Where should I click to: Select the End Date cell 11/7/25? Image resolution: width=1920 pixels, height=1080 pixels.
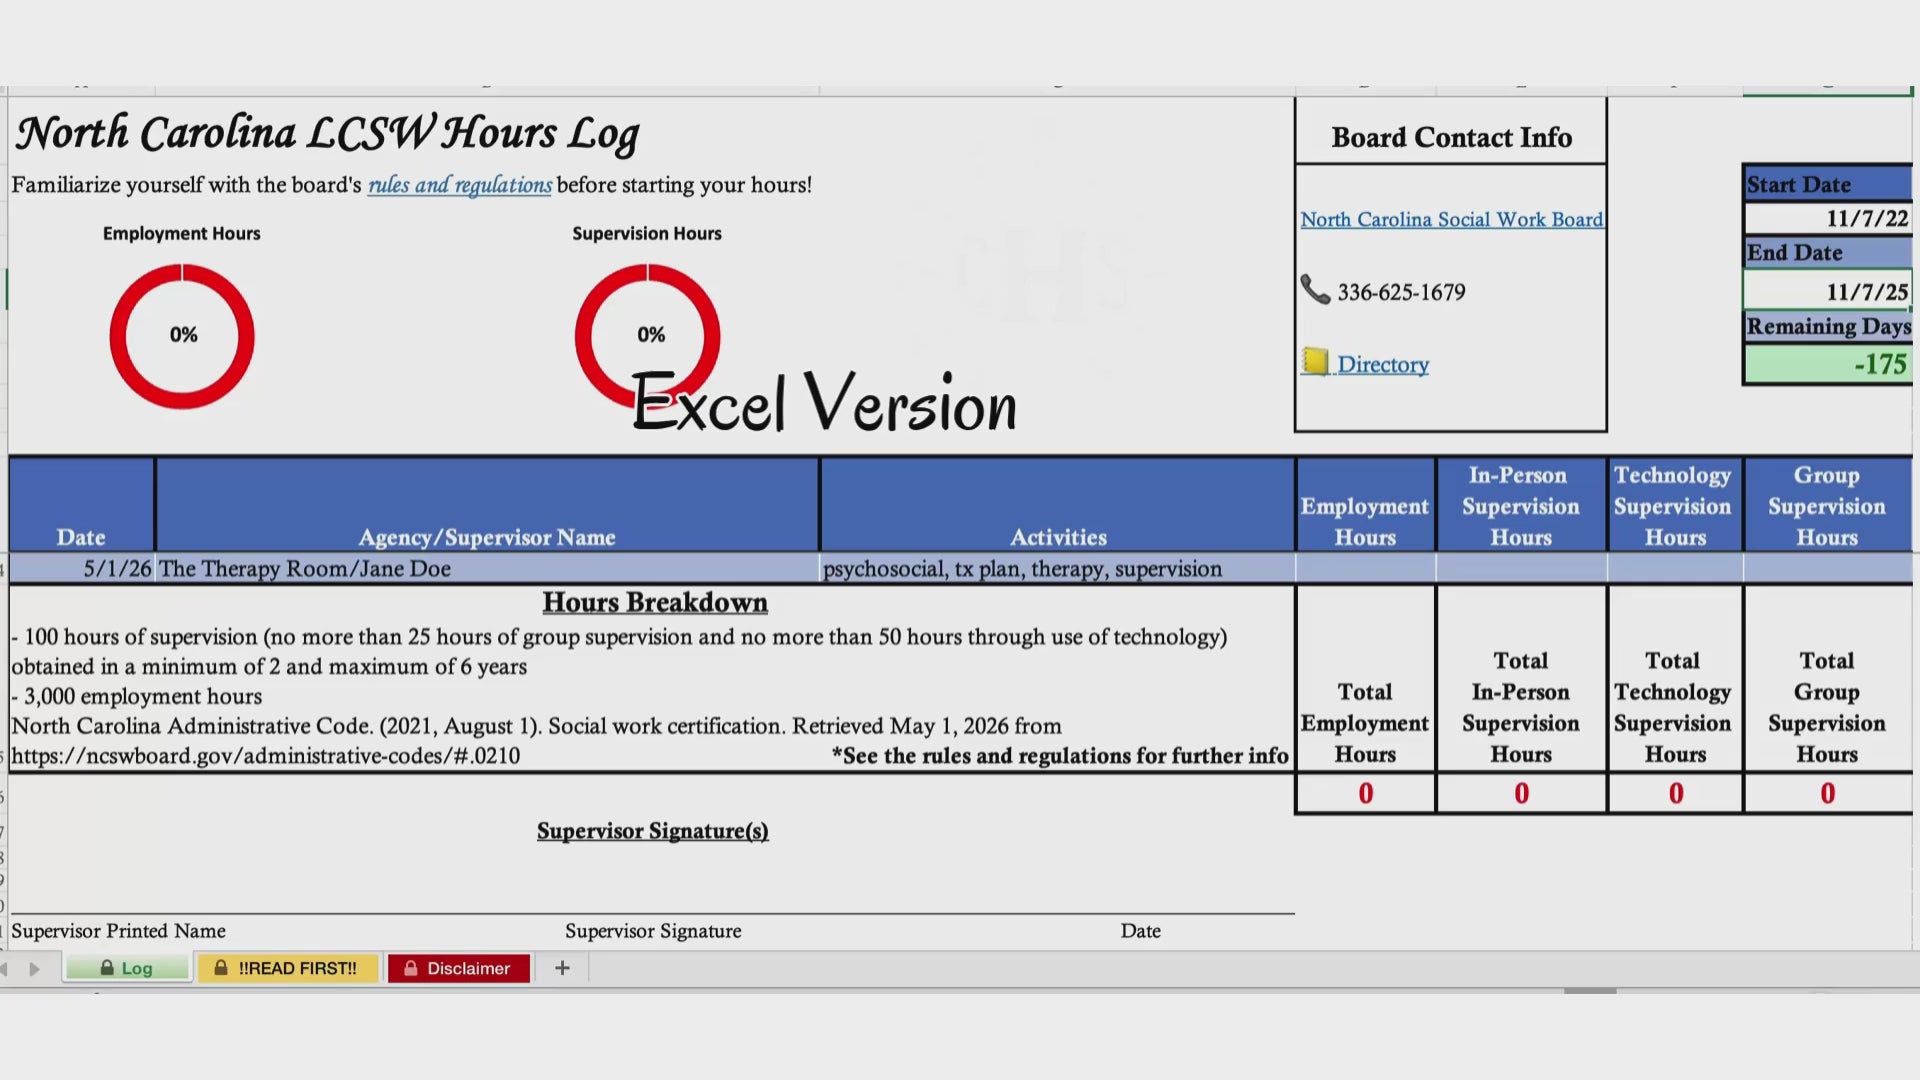[1828, 291]
